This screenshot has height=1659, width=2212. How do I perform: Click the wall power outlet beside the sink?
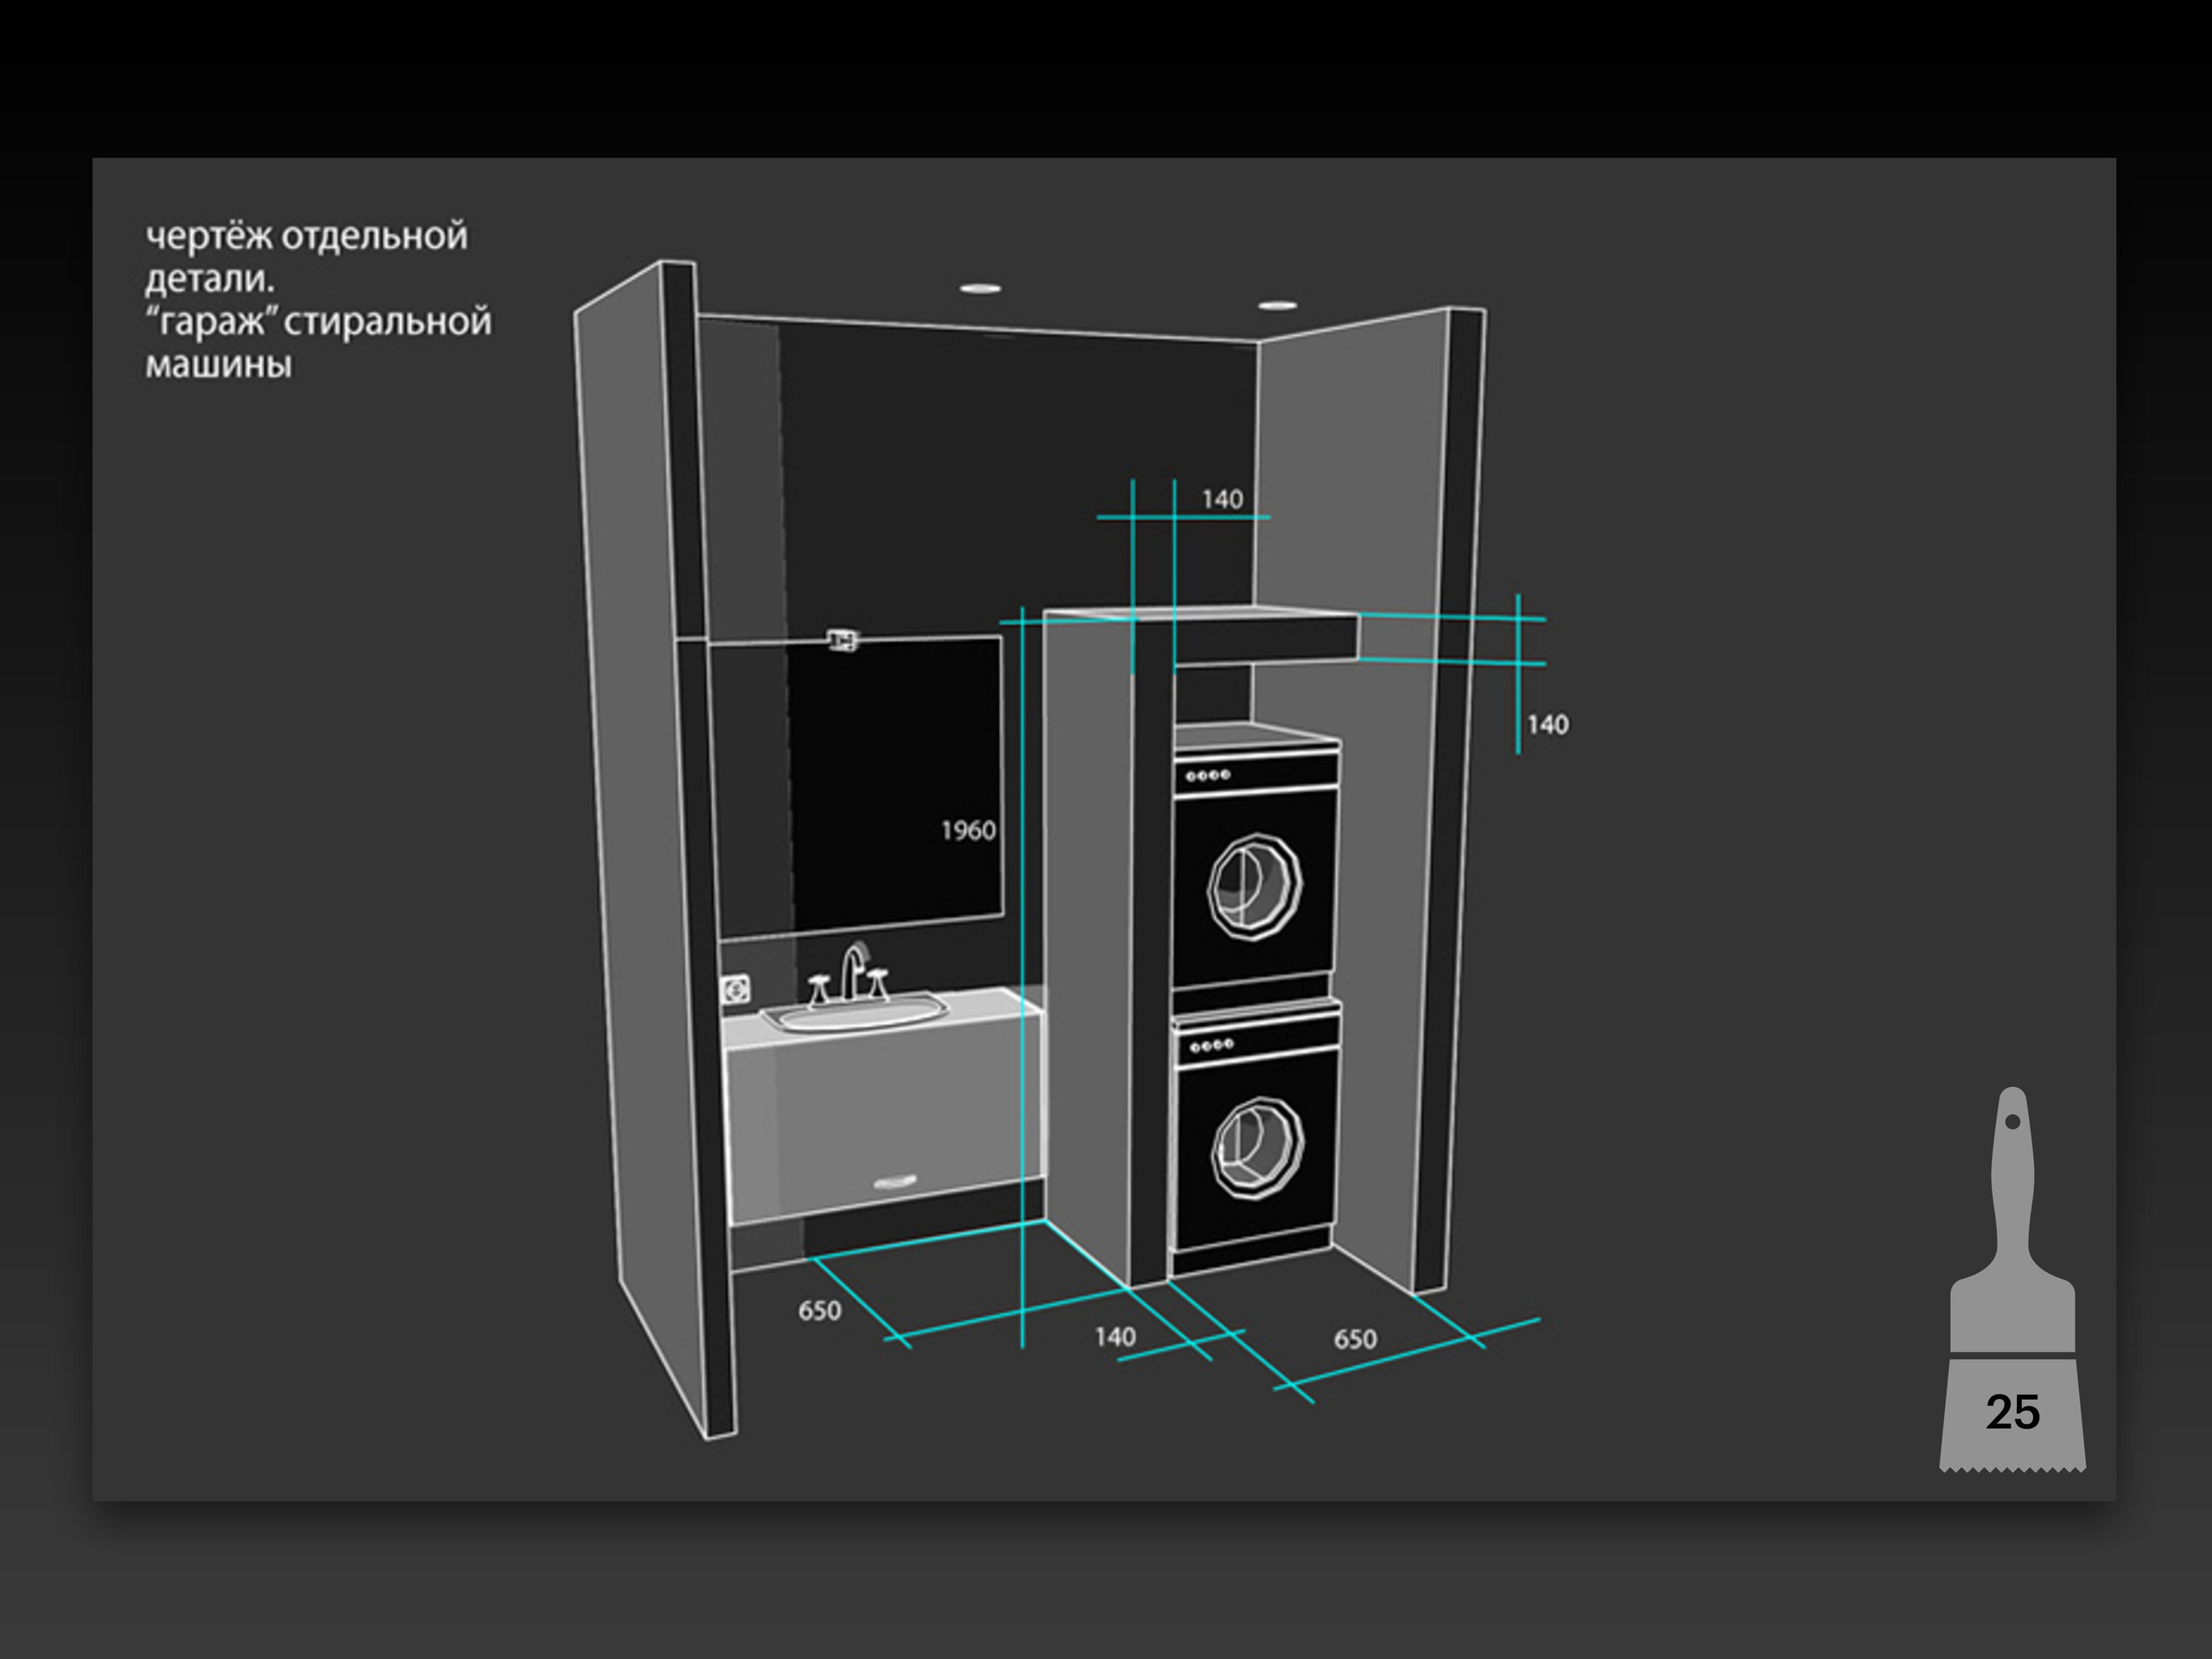pyautogui.click(x=736, y=990)
